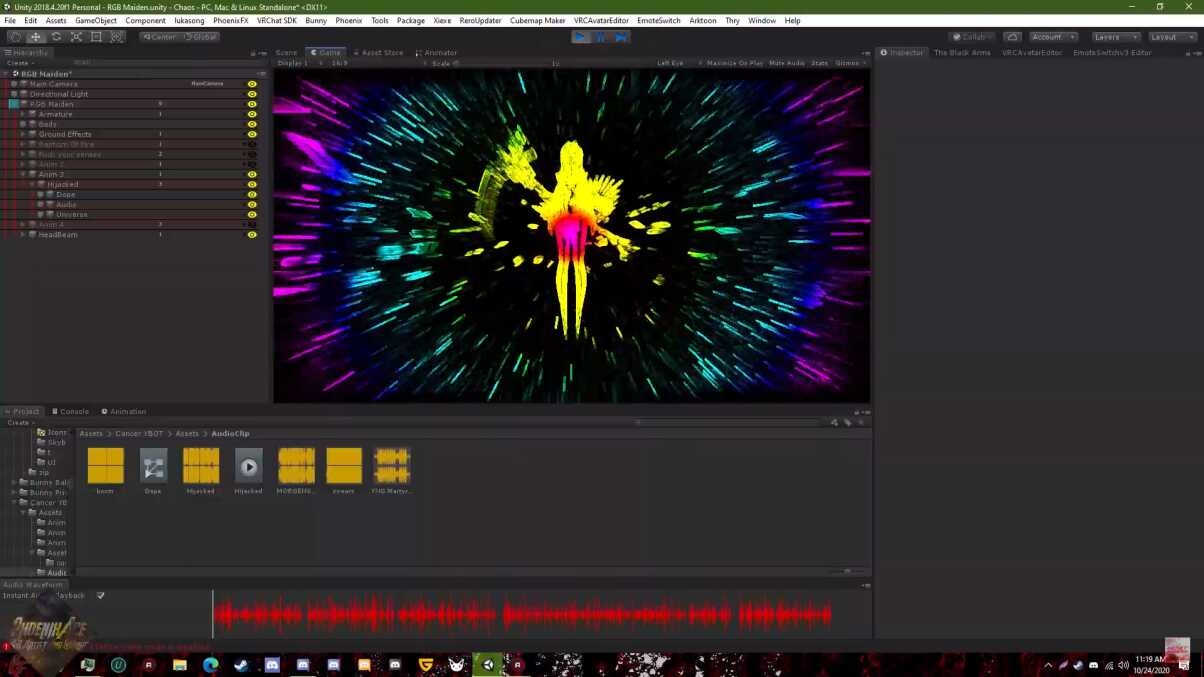This screenshot has height=677, width=1204.
Task: Click the Stats button in the Game view
Action: pos(818,62)
